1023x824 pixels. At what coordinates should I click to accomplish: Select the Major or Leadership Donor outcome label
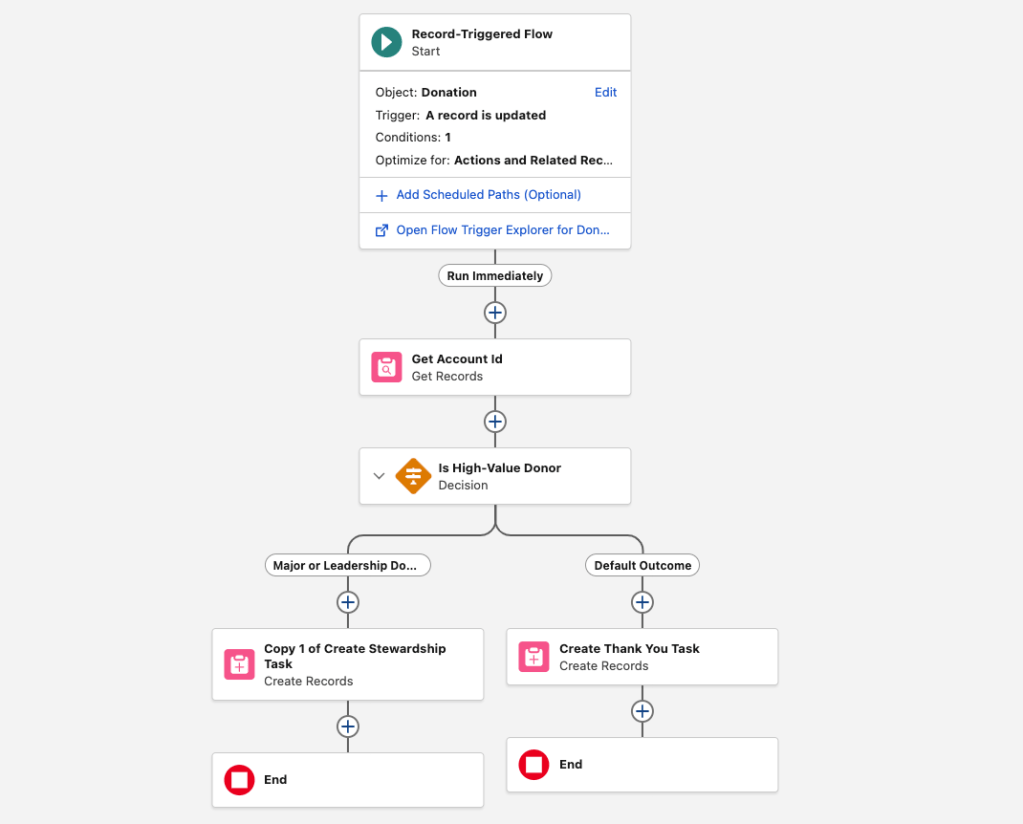348,566
